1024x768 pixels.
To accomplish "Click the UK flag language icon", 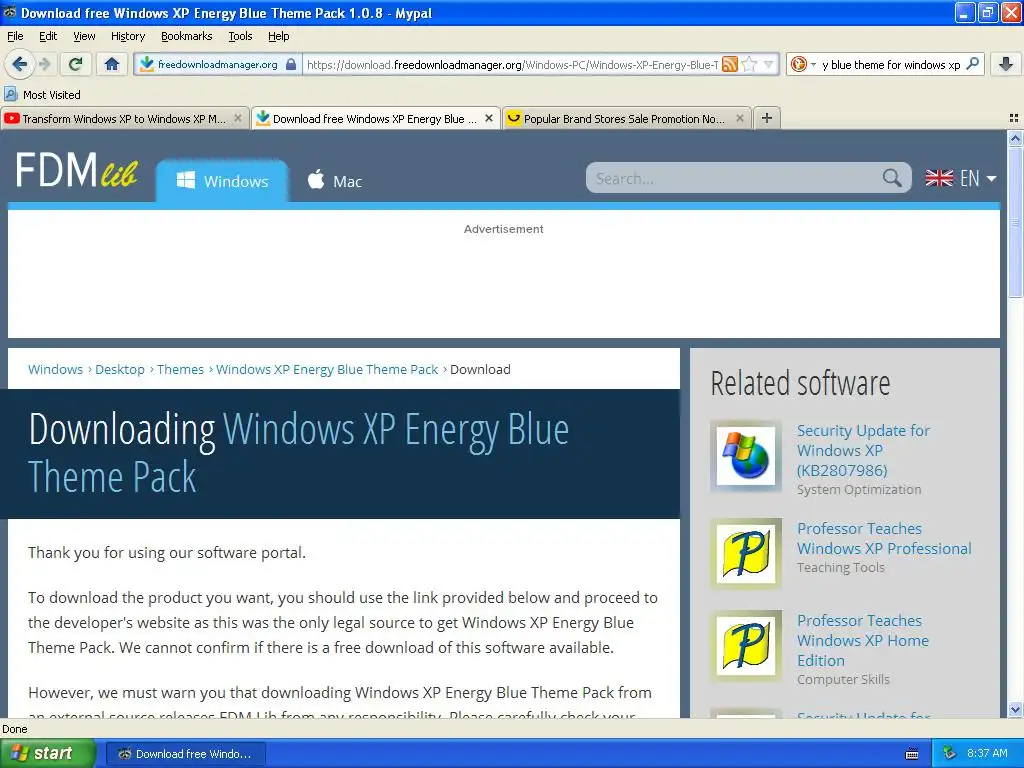I will 939,178.
